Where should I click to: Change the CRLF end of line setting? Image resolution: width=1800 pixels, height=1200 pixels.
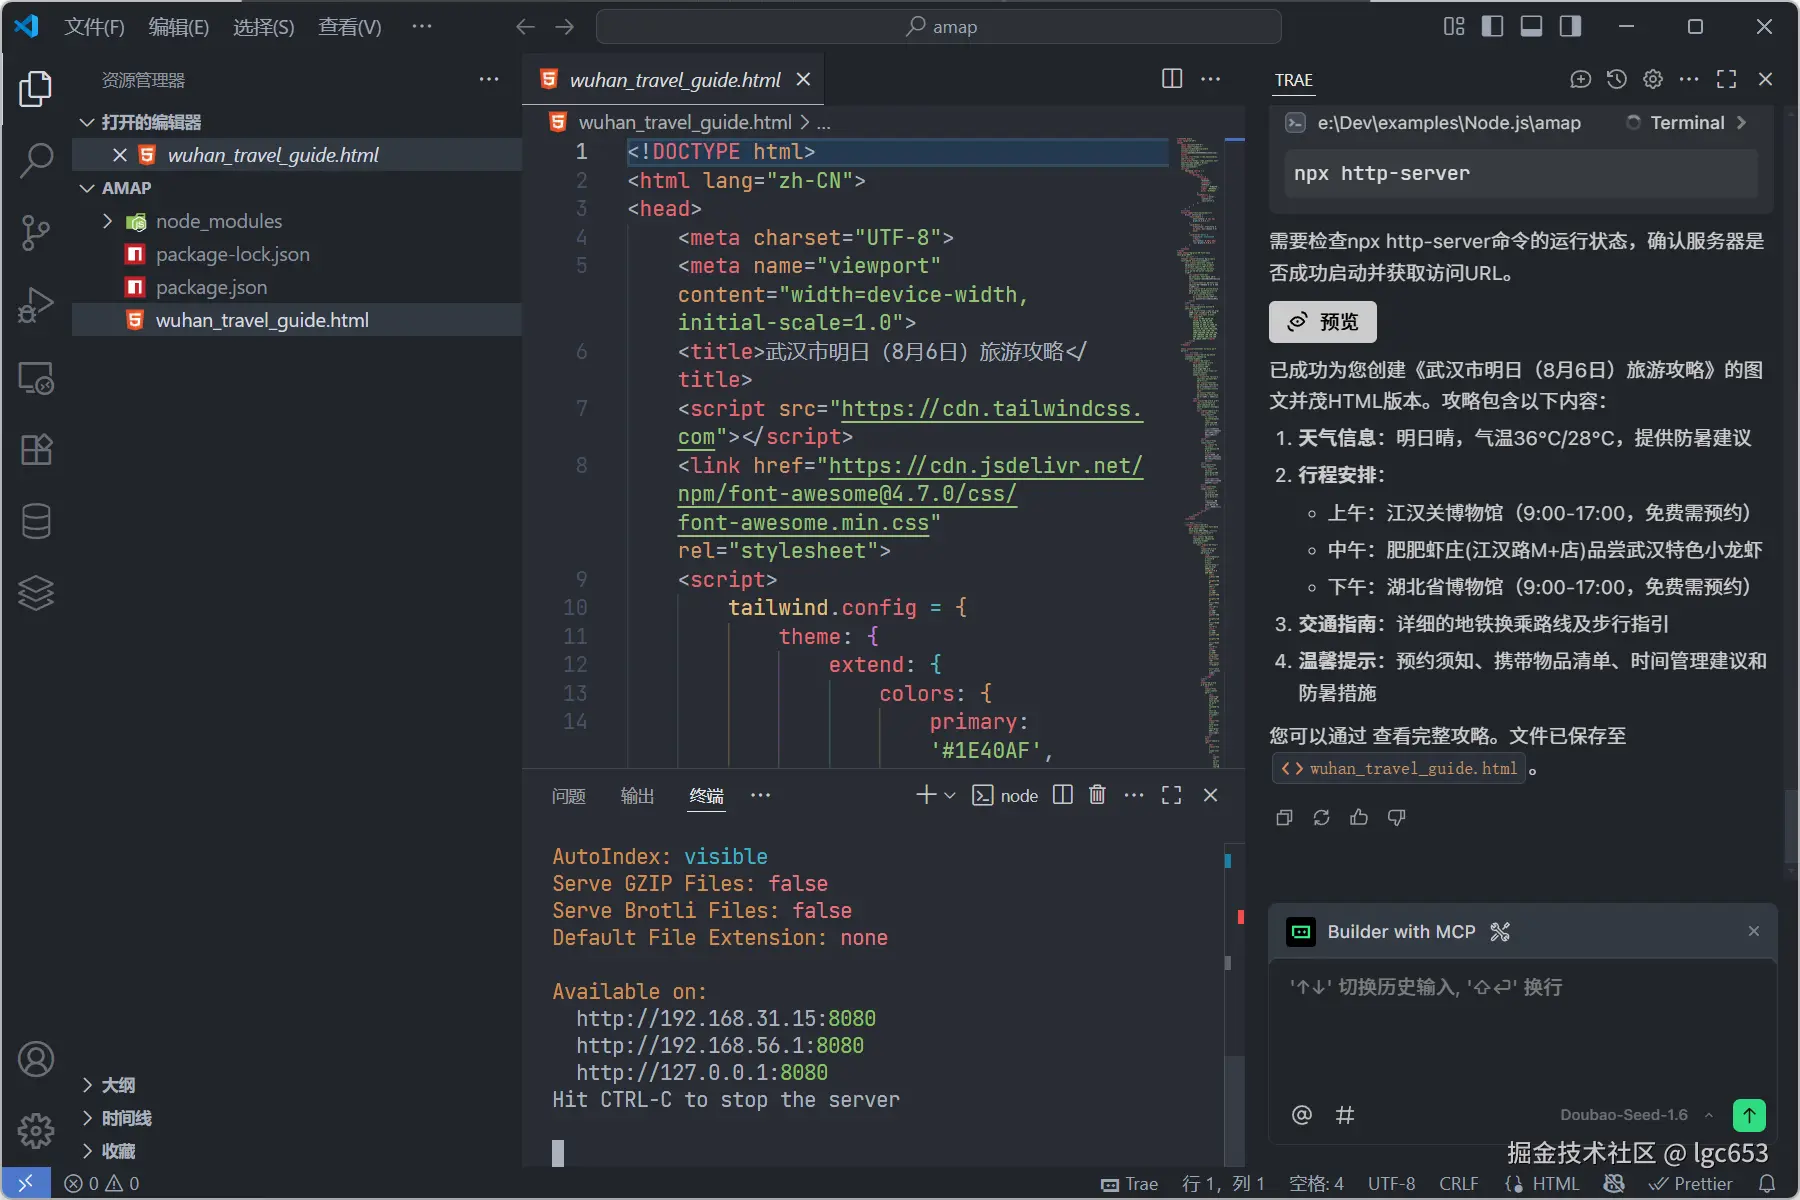[x=1458, y=1184]
